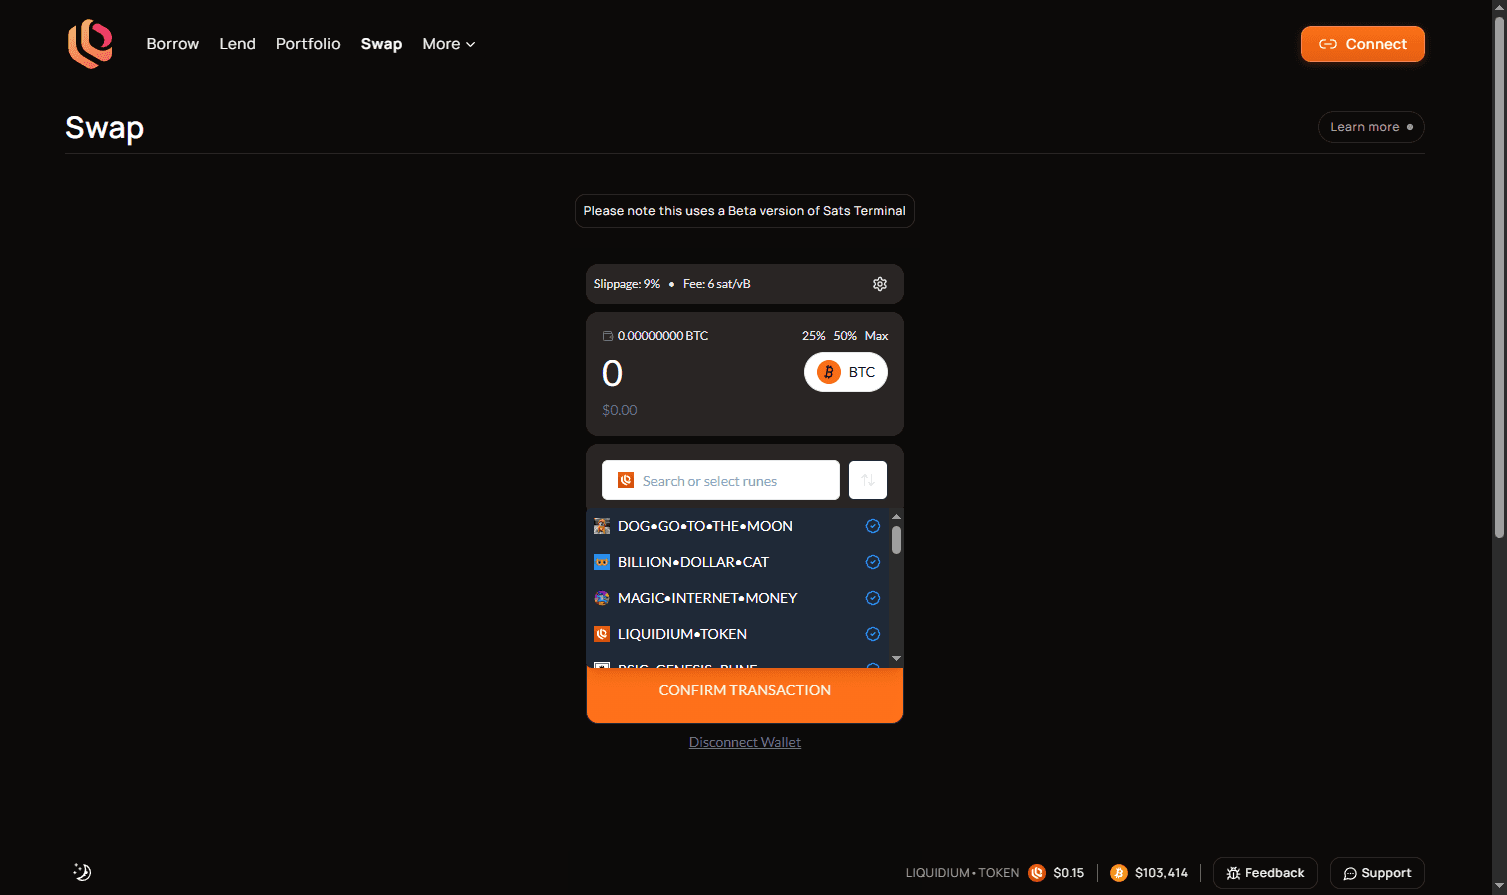Choose BILLION•DOLLAR•CAT from the list
Viewport: 1507px width, 895px height.
pyautogui.click(x=738, y=562)
